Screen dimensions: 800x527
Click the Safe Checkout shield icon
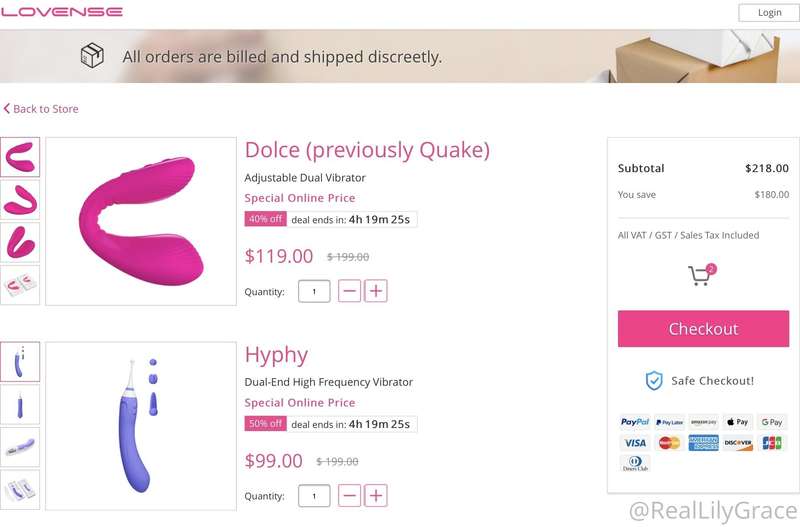[x=654, y=381]
